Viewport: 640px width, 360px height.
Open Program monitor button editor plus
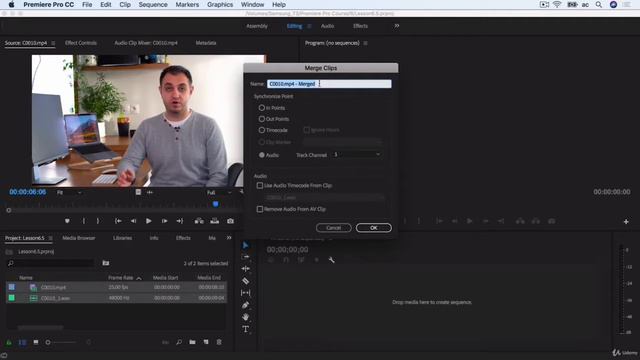pyautogui.click(x=626, y=222)
